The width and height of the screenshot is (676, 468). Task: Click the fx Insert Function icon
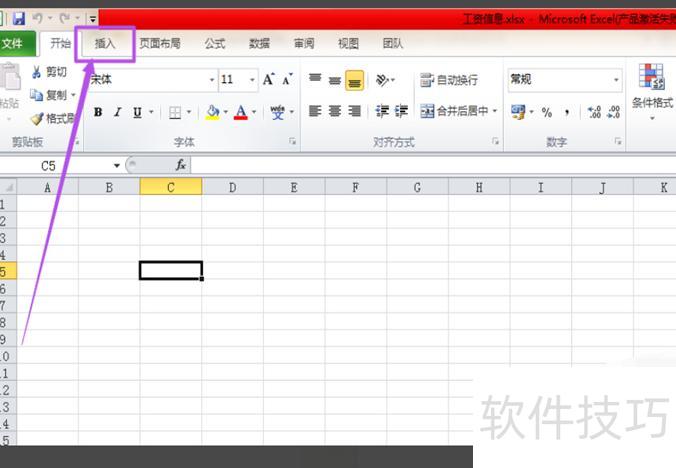tap(181, 165)
